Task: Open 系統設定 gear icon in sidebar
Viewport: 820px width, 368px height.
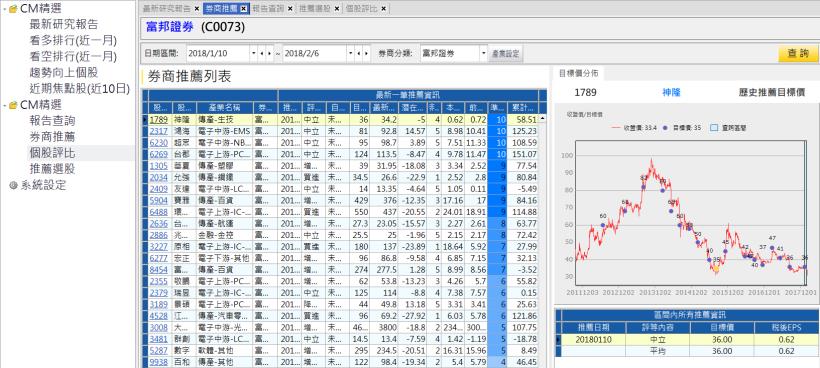Action: point(14,185)
